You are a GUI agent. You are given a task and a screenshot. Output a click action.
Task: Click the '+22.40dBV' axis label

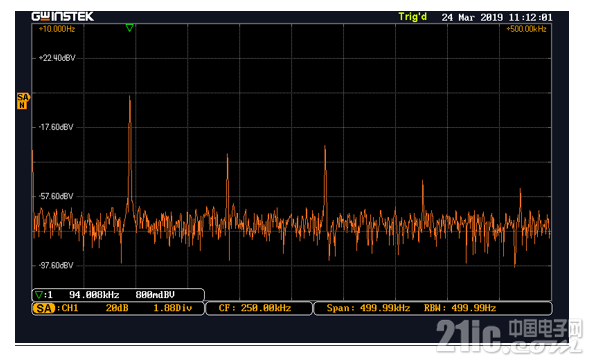coord(57,58)
